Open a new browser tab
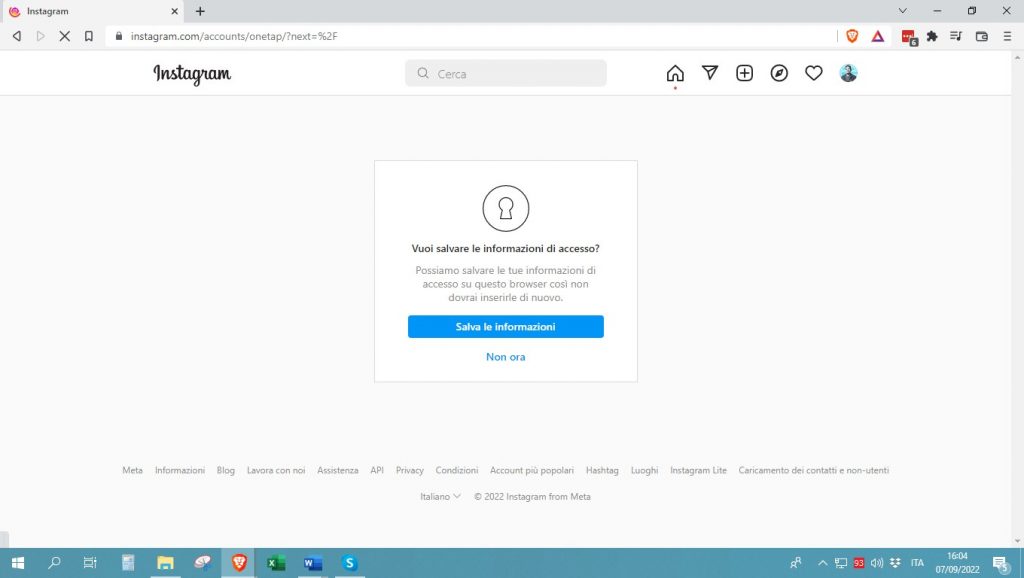Image resolution: width=1024 pixels, height=578 pixels. 200,11
